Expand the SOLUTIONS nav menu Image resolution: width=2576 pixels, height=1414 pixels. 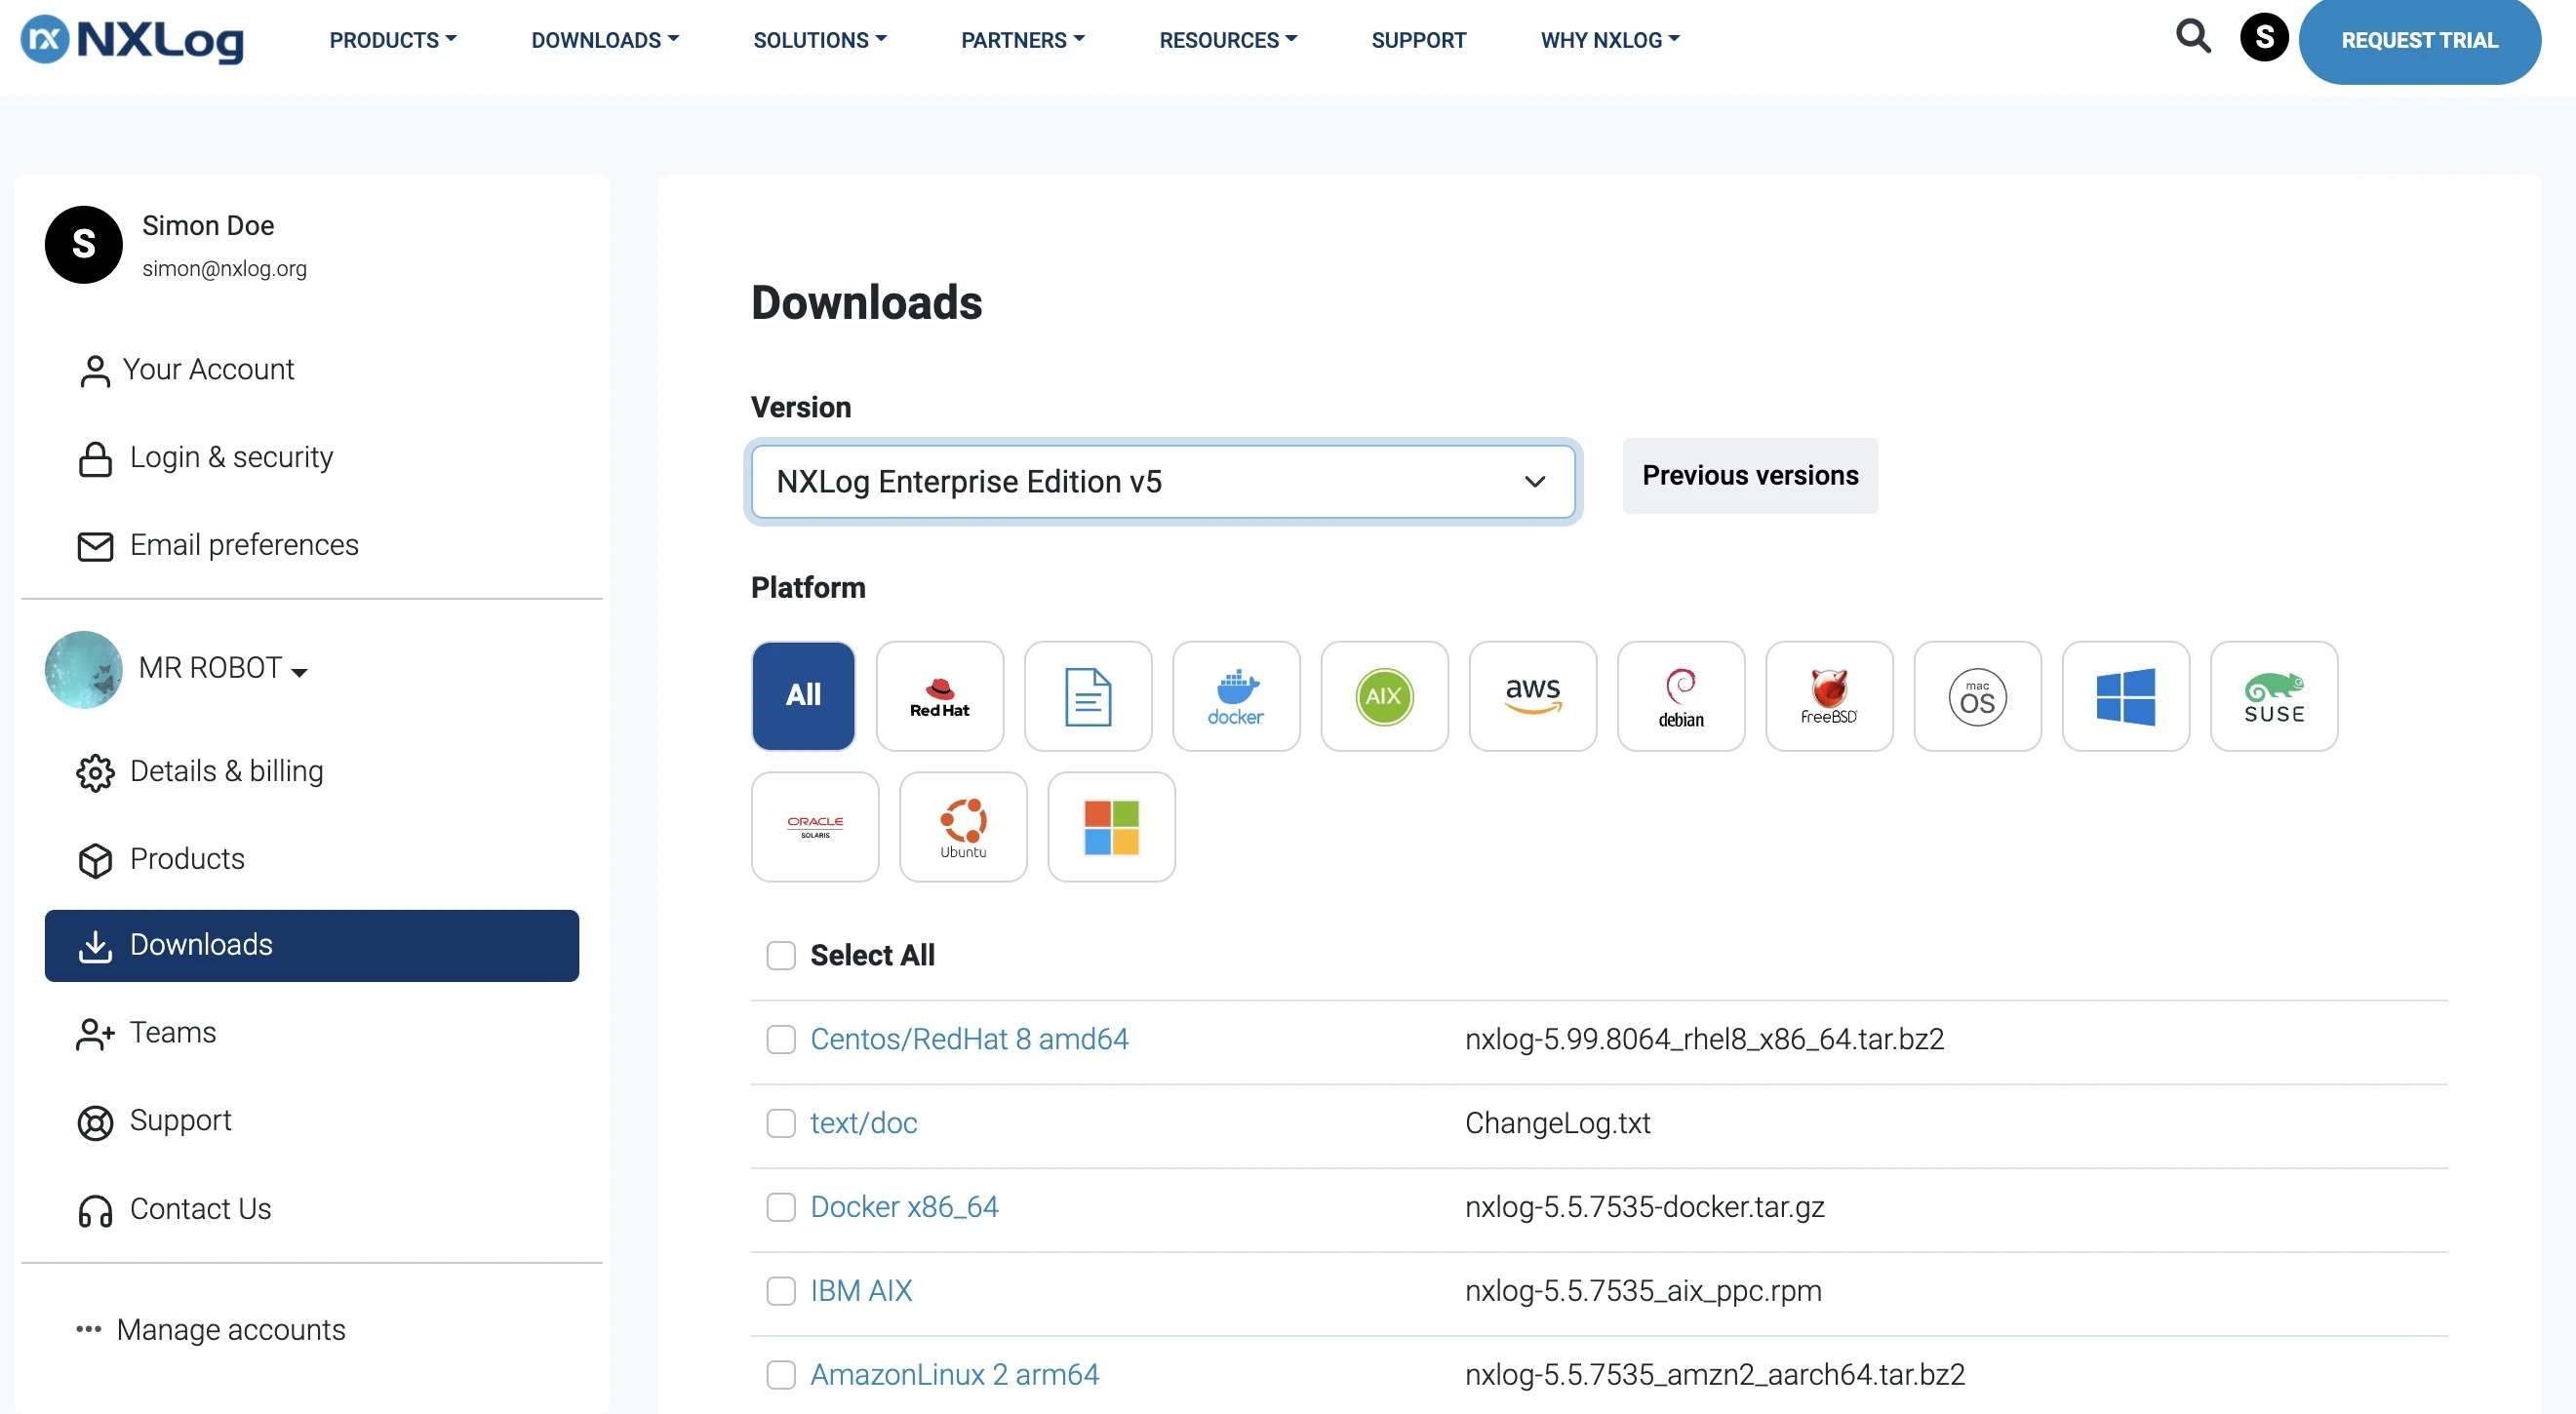point(820,40)
